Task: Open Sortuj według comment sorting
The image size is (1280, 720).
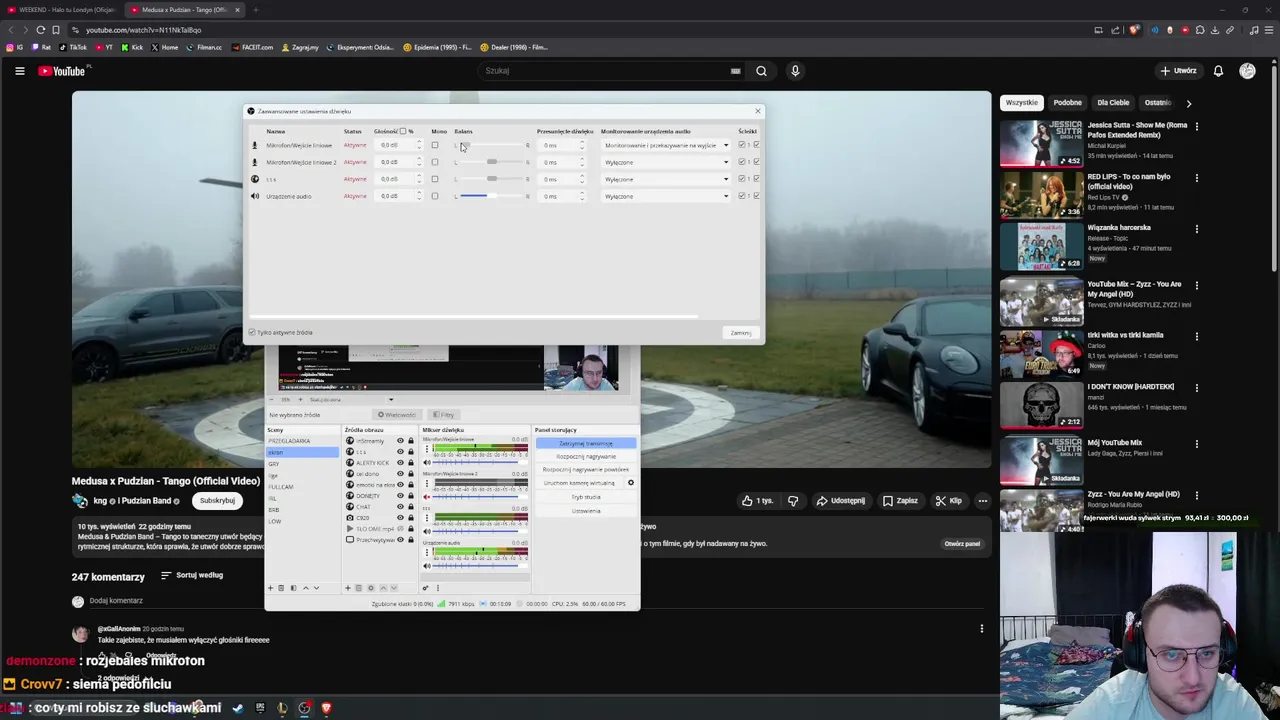Action: (192, 576)
